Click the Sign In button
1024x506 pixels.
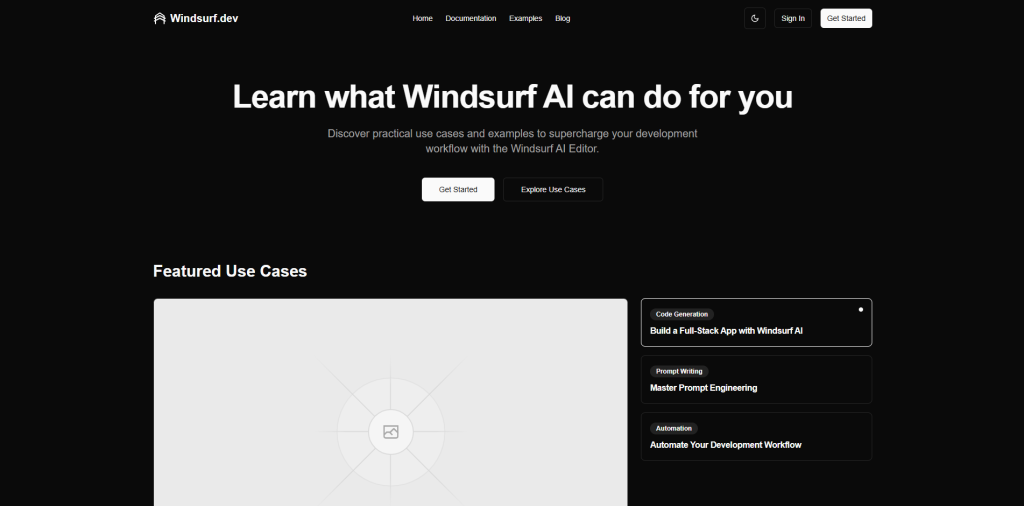point(793,18)
